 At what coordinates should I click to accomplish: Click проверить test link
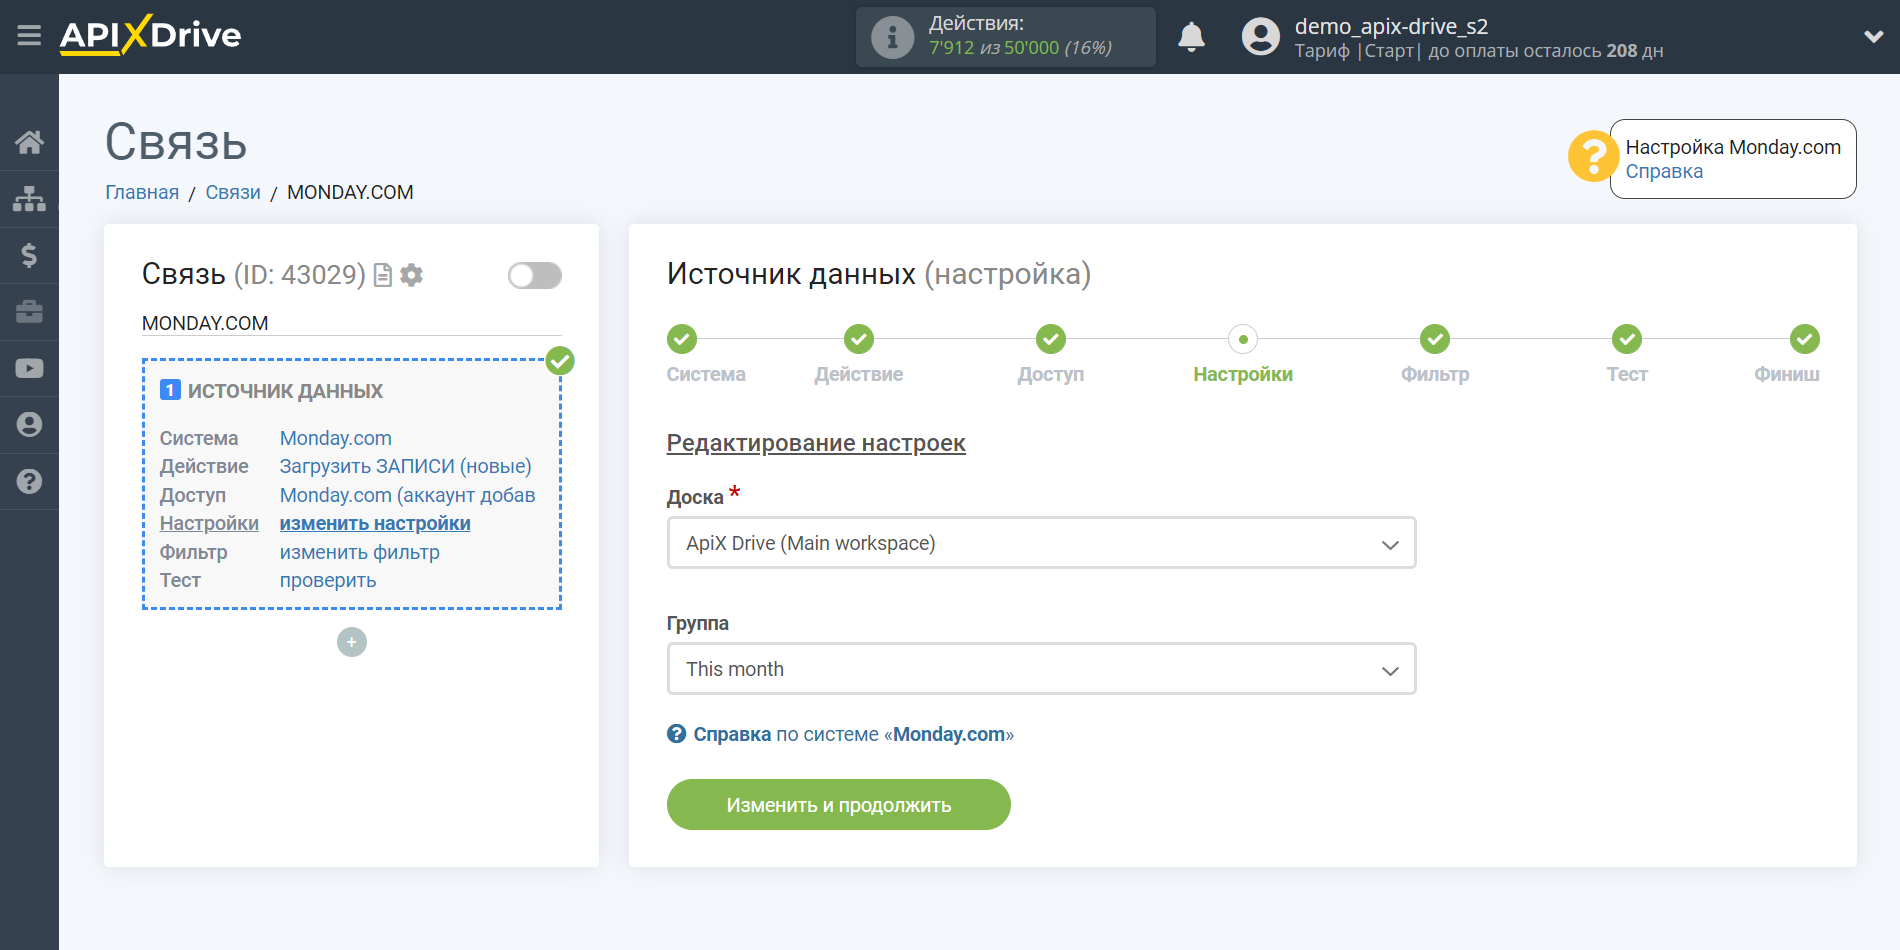(x=328, y=580)
